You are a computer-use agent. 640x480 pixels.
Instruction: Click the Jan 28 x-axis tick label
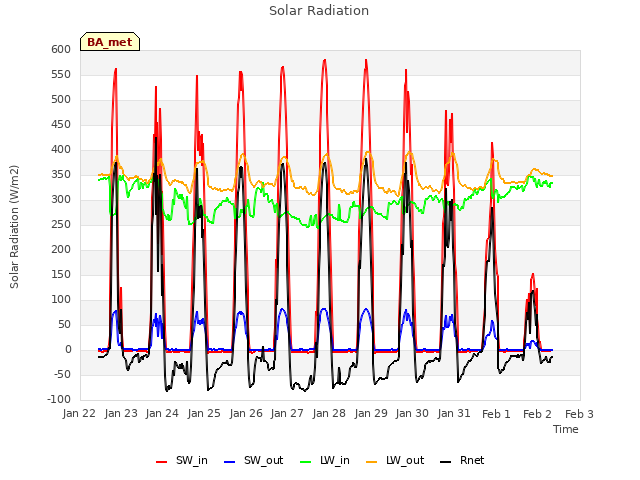[329, 413]
